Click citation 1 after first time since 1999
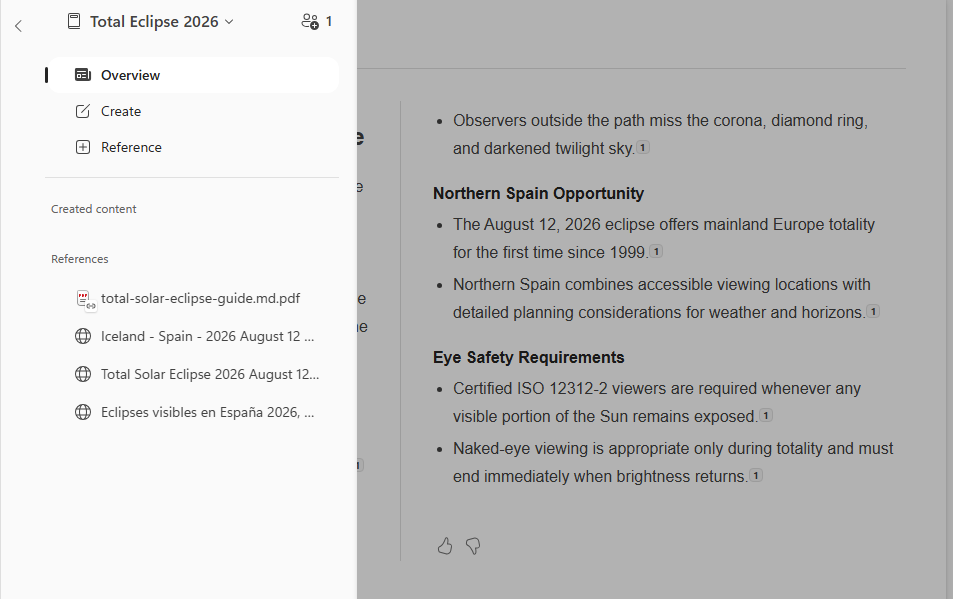 tap(656, 252)
